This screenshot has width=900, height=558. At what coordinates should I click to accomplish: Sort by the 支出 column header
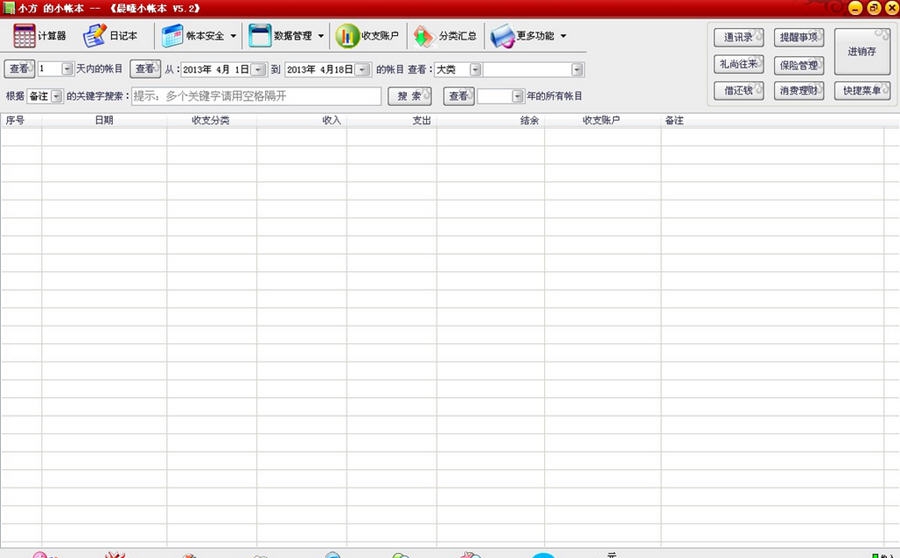tap(391, 121)
